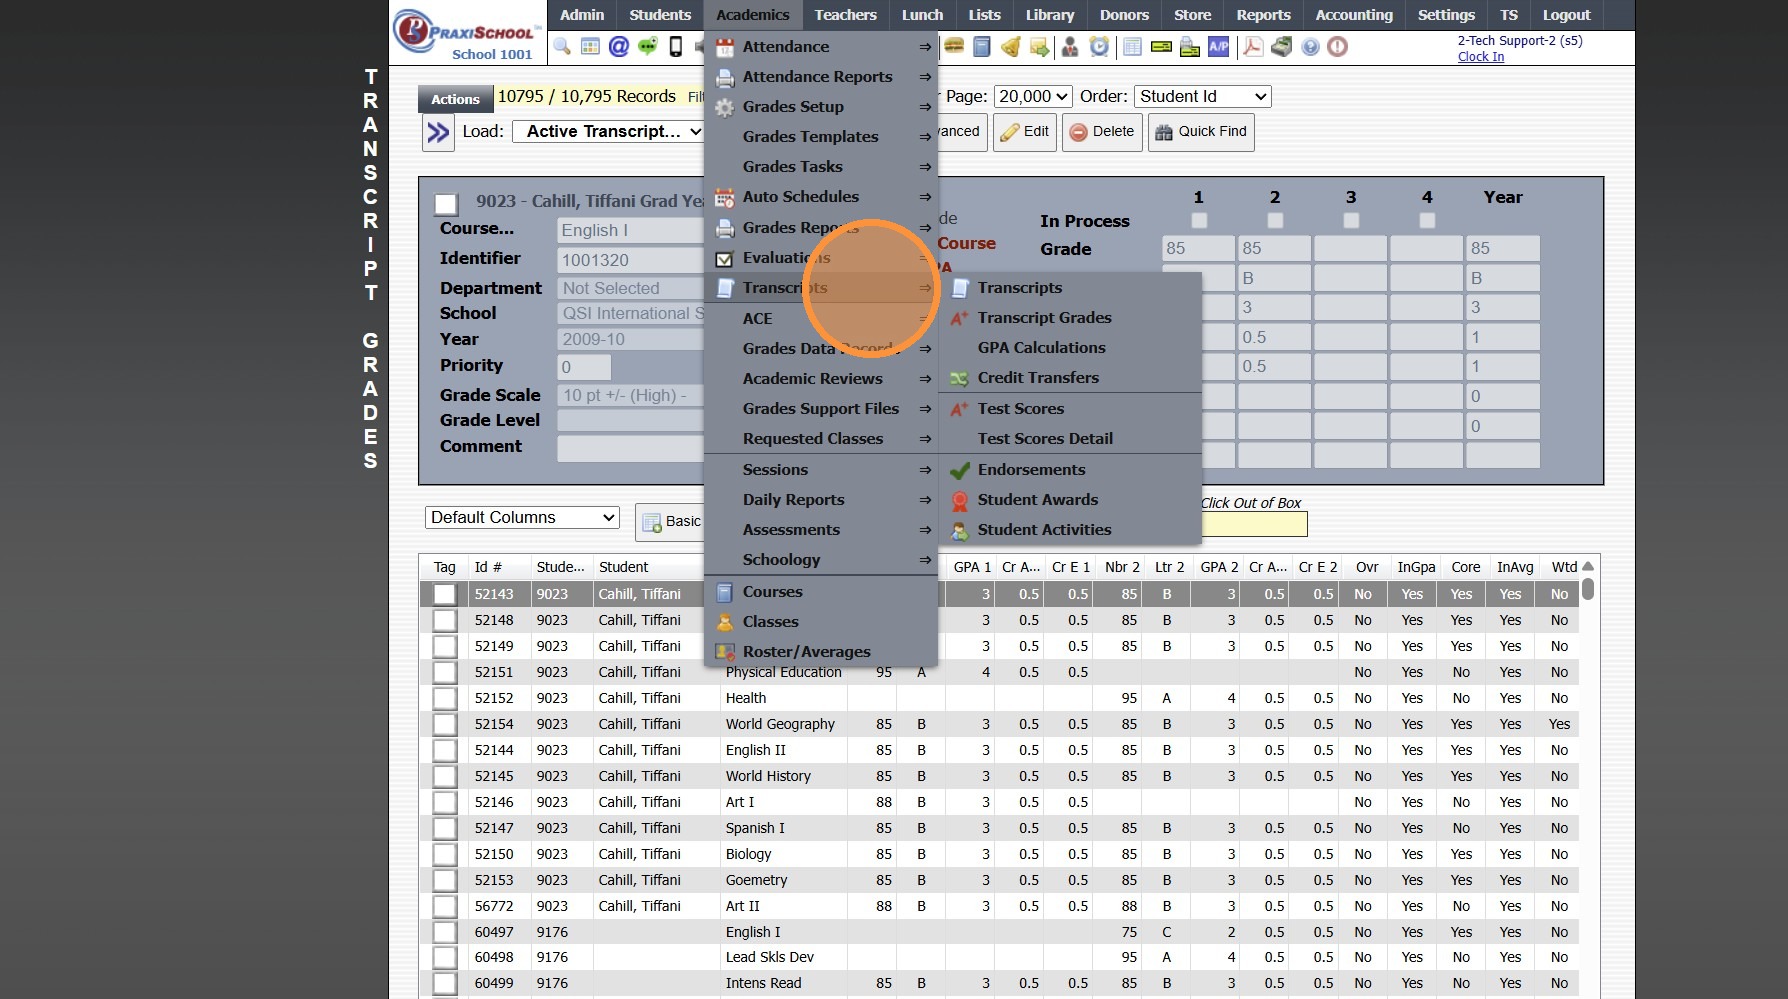
Task: Click the table list toolbar icon
Action: click(x=1133, y=47)
